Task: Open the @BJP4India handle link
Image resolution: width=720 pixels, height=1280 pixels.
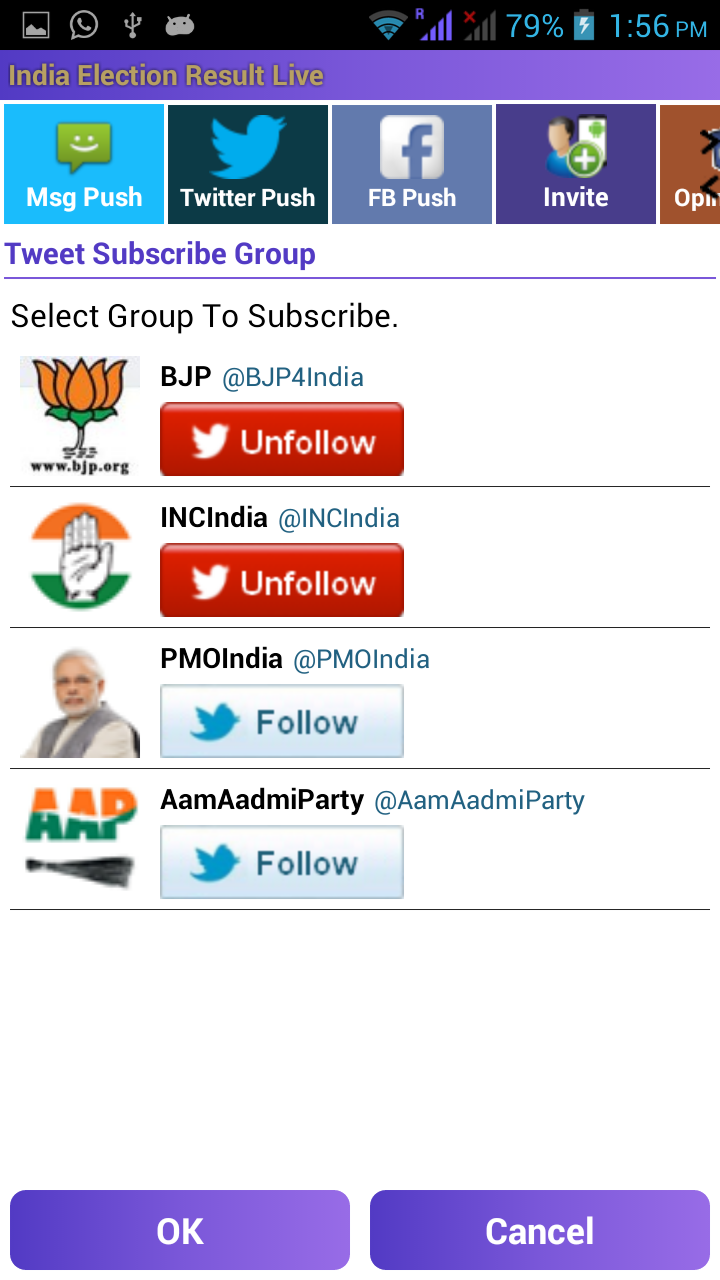Action: pyautogui.click(x=293, y=377)
